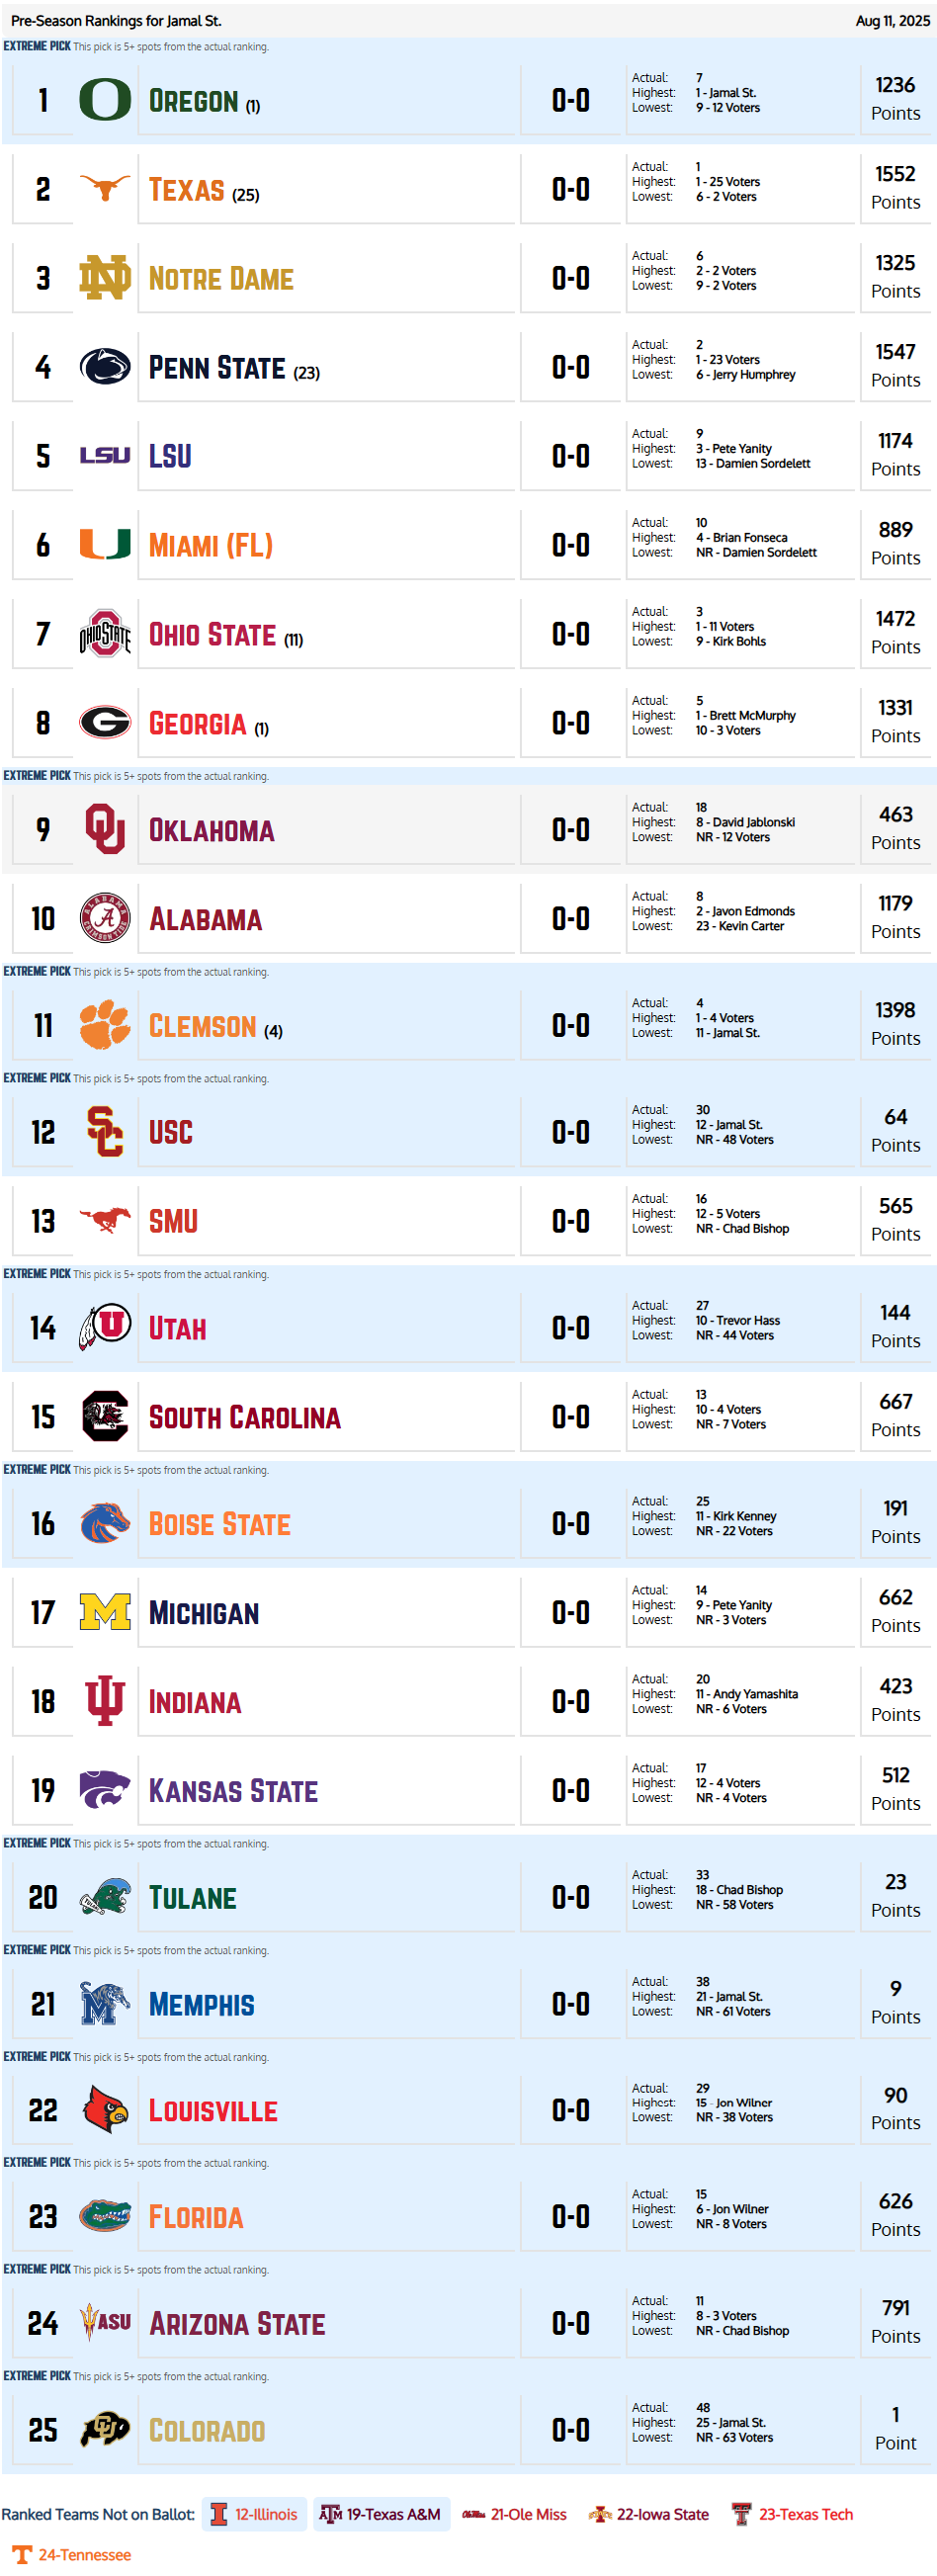Image resolution: width=937 pixels, height=2576 pixels.
Task: Click the Texas Longhorns logo
Action: coord(104,189)
